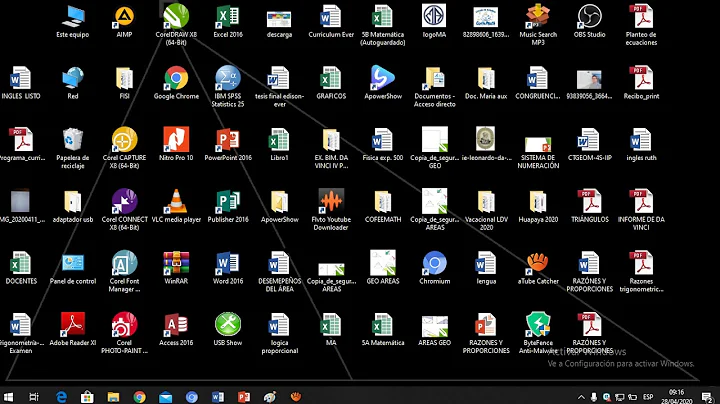
Task: Select the GRAFICOS Excel file
Action: pyautogui.click(x=331, y=83)
